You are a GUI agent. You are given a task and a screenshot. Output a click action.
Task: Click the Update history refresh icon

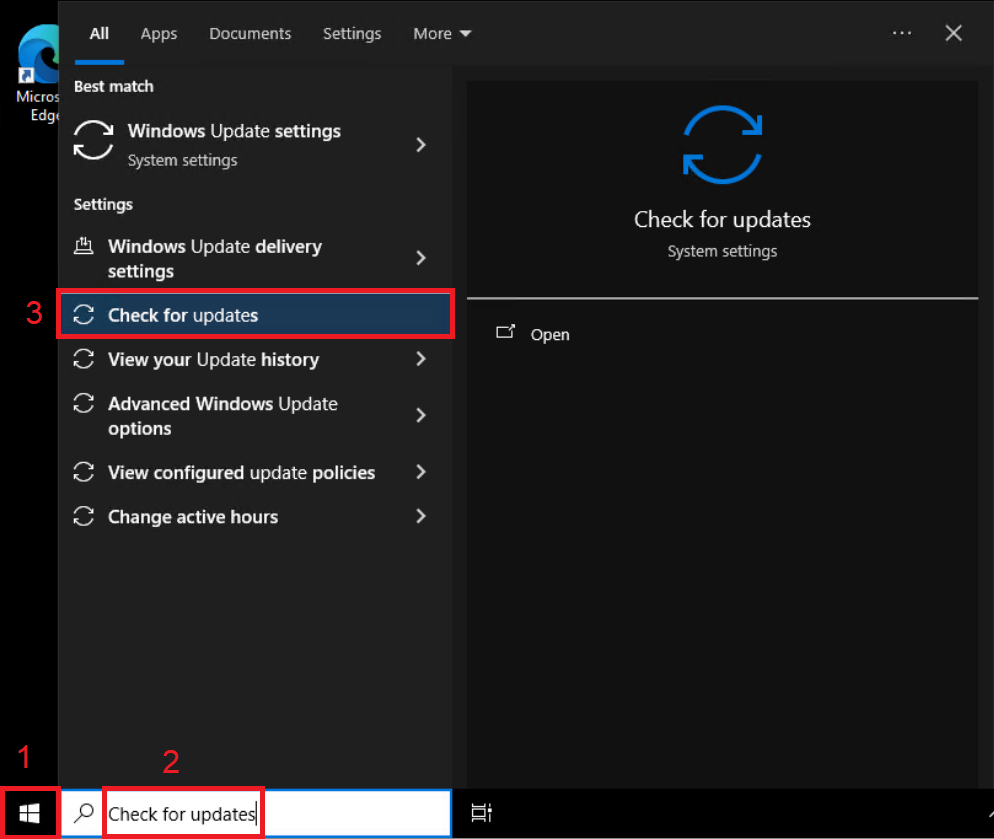click(84, 359)
